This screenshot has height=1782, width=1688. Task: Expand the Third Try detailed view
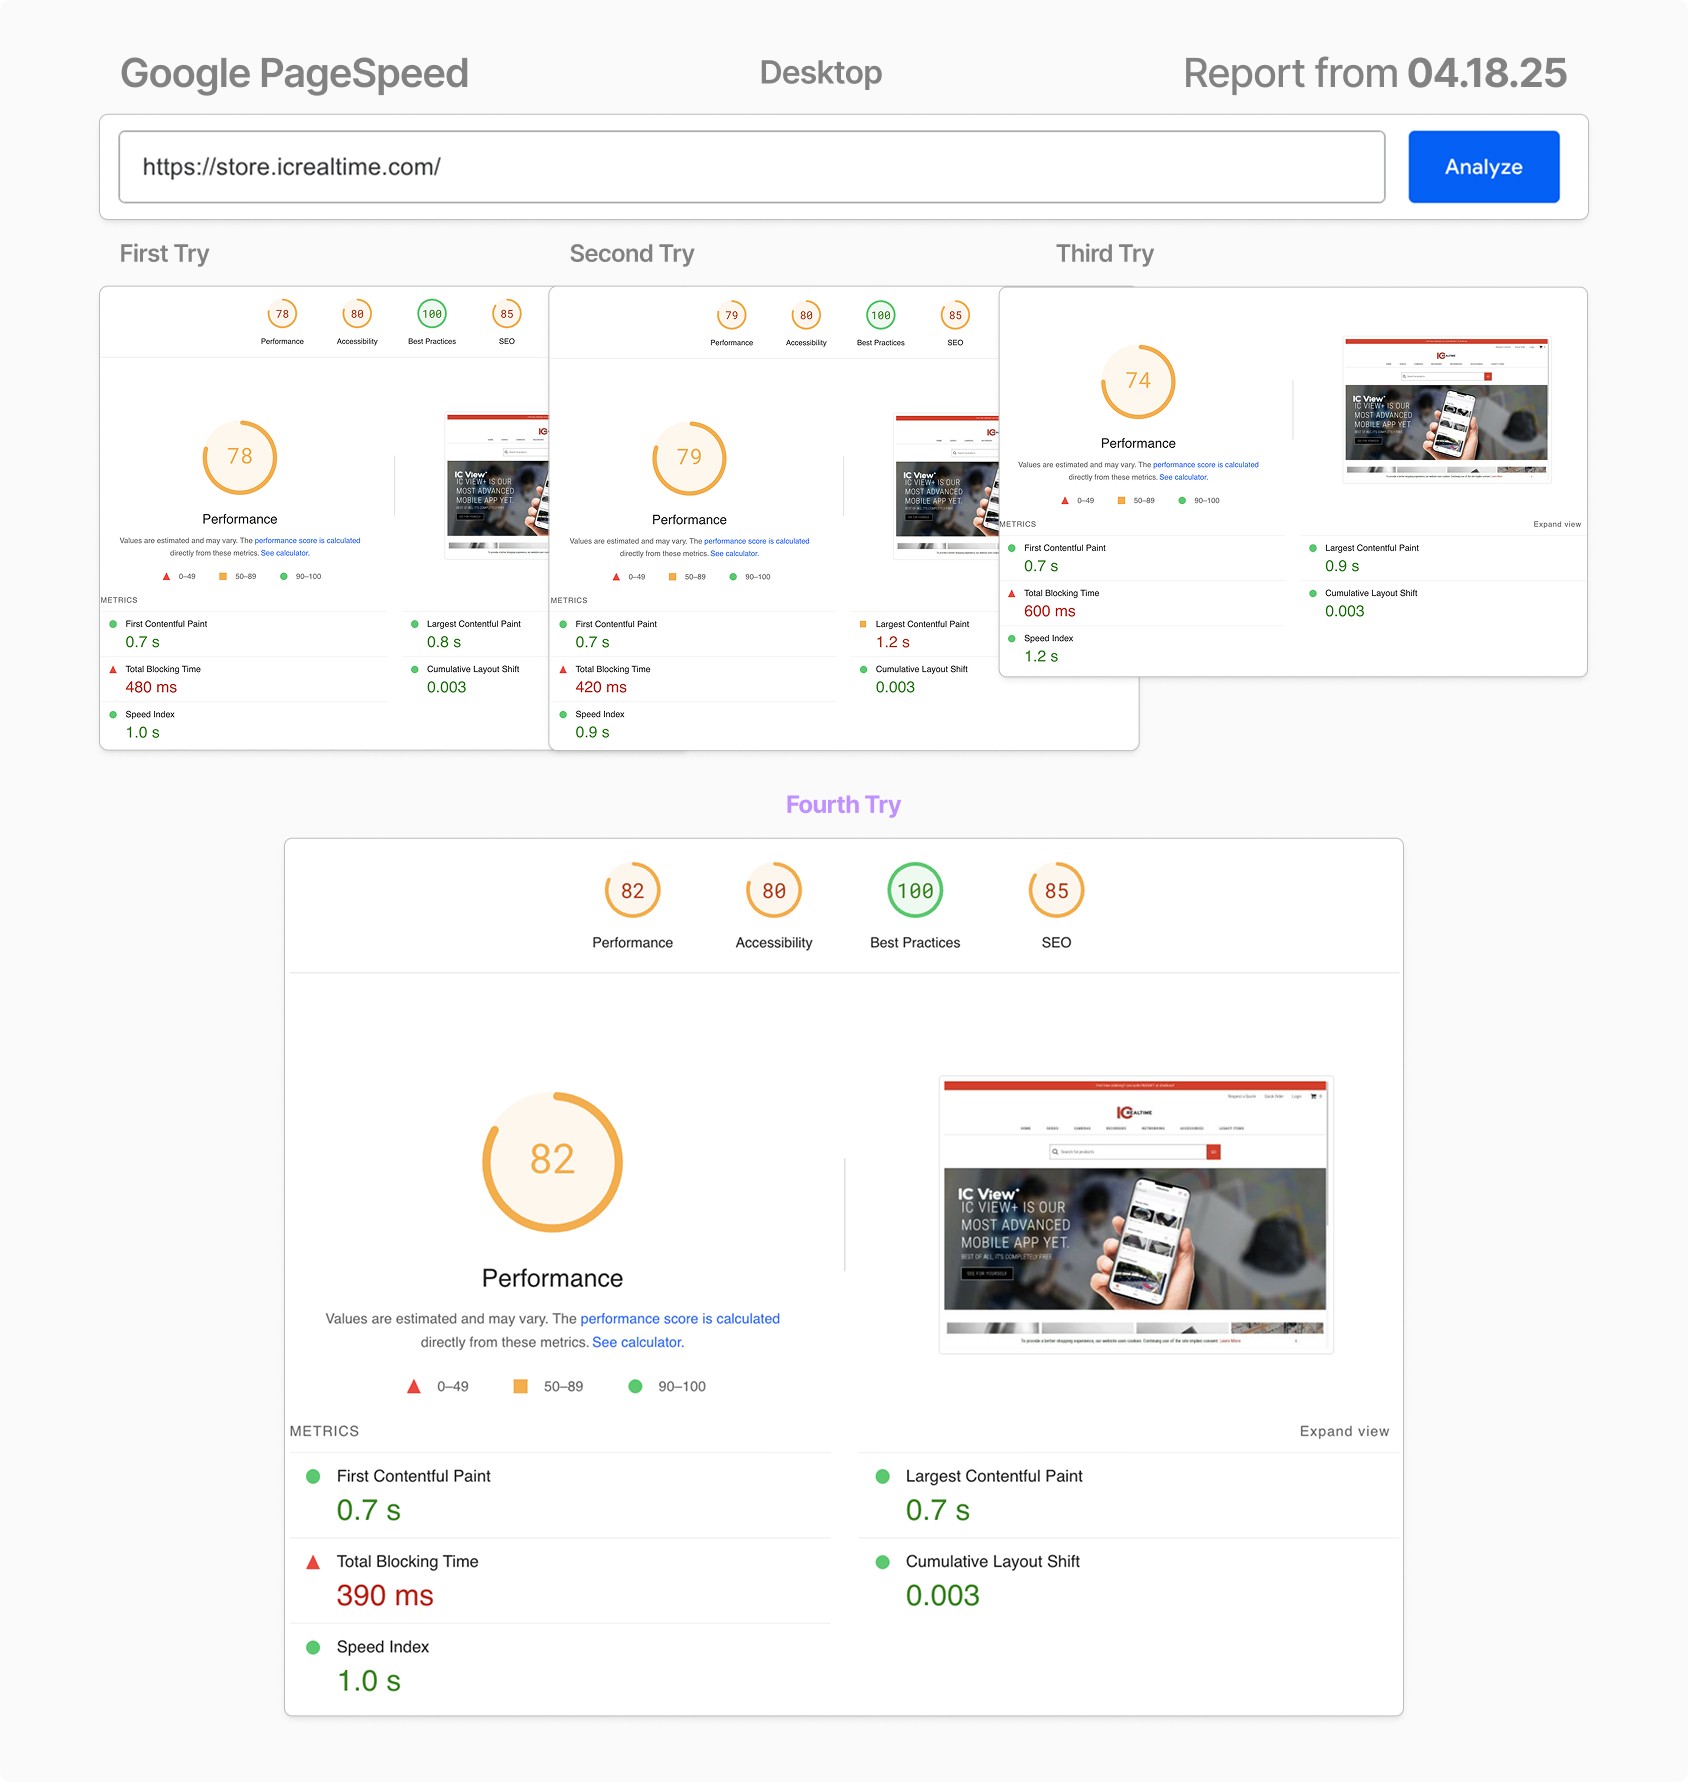1556,523
